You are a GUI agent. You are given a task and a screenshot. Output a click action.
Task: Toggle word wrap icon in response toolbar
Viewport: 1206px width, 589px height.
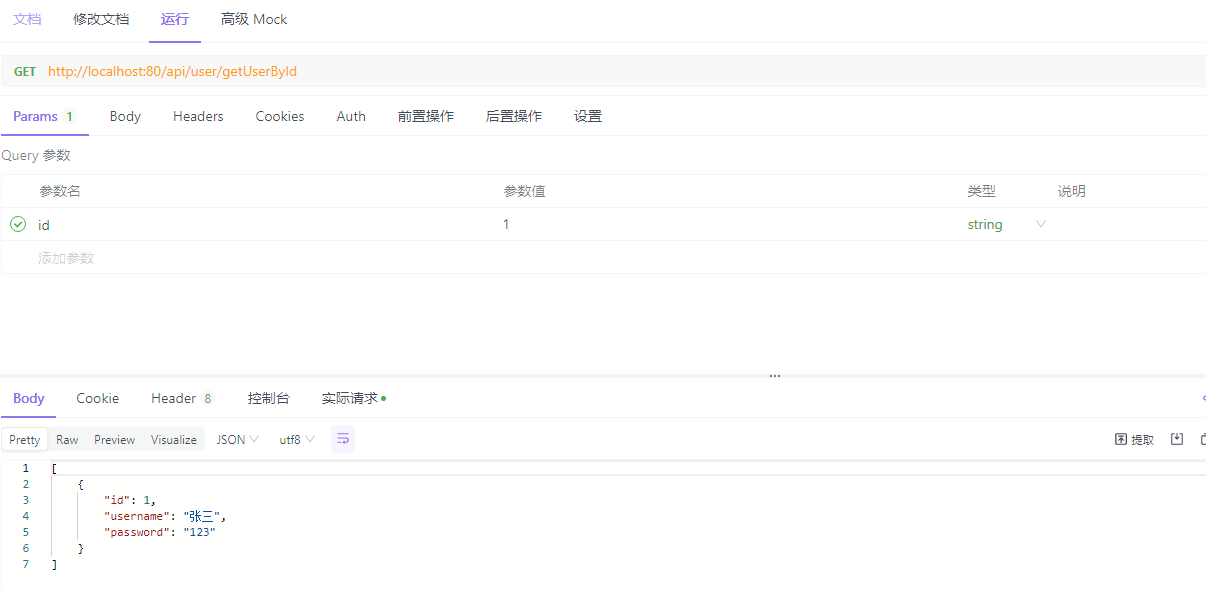click(x=343, y=439)
